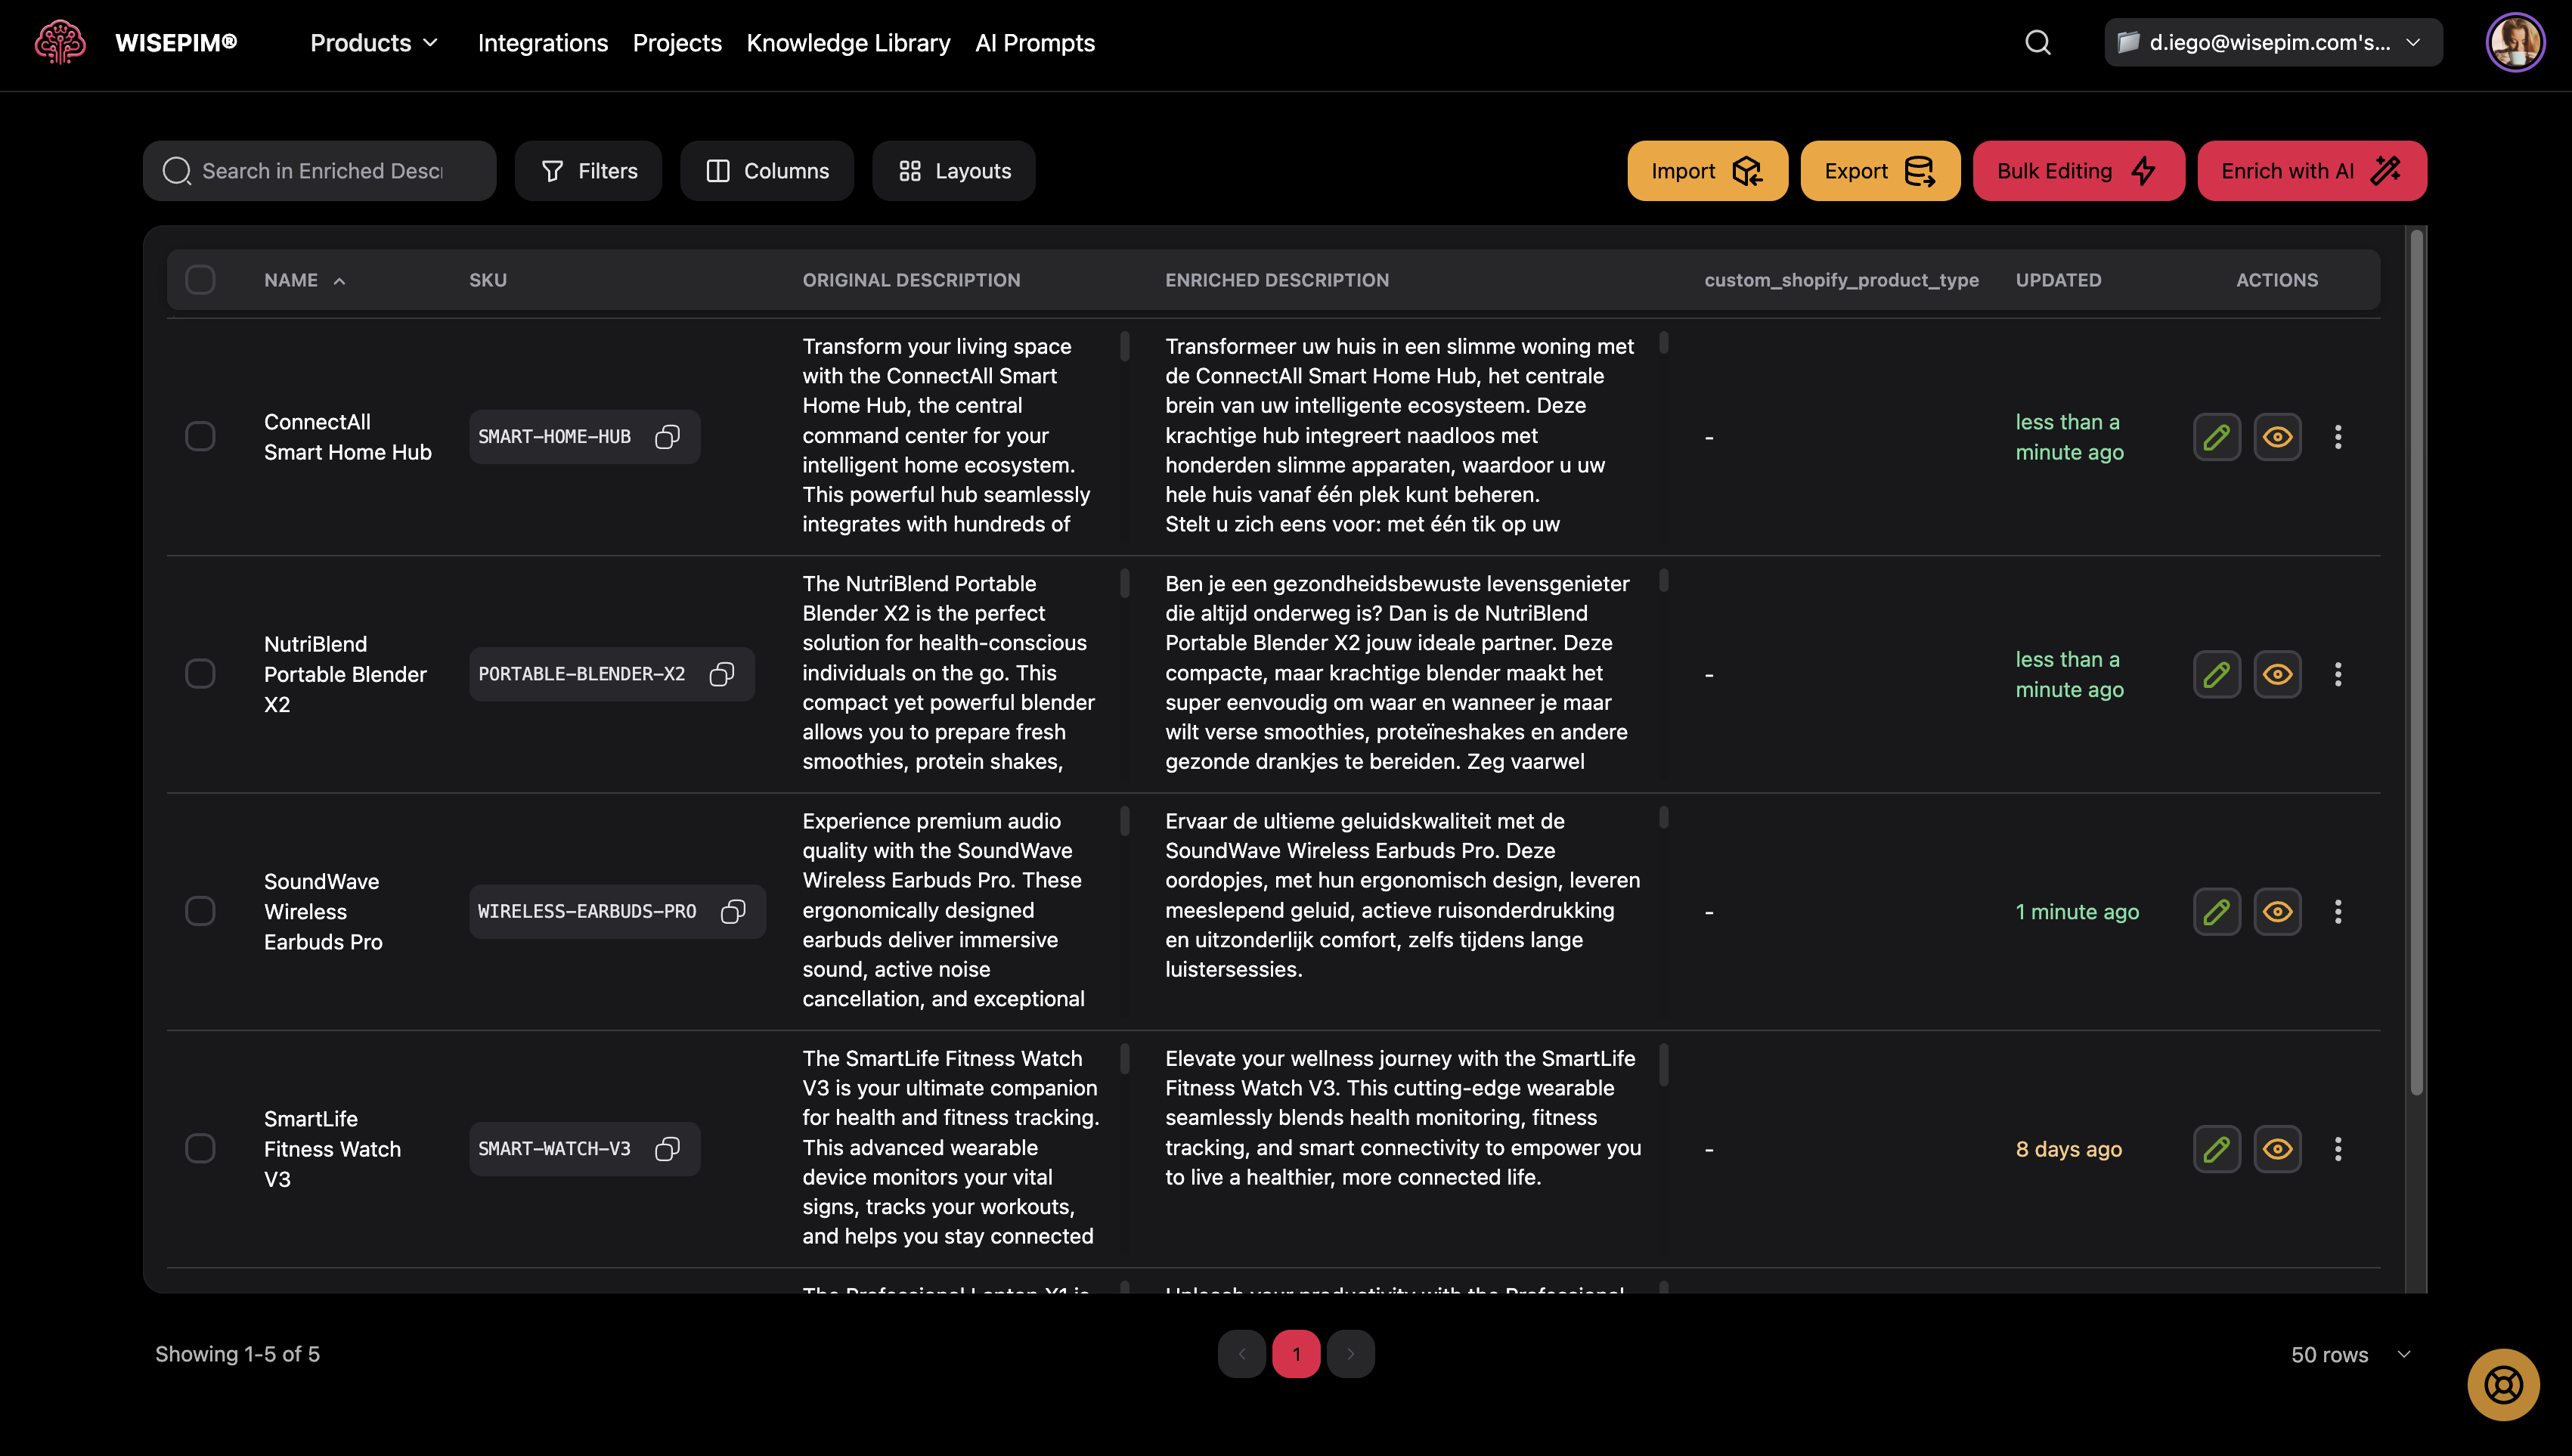Select the ConnectAll Smart Home Hub checkbox
Screen dimensions: 2572x1456
(200, 437)
